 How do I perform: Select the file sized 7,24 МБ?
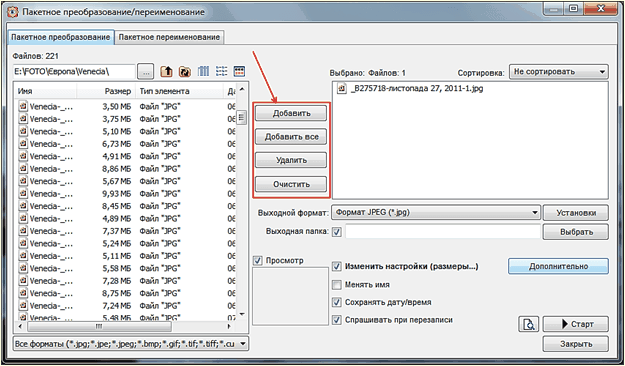(126, 305)
